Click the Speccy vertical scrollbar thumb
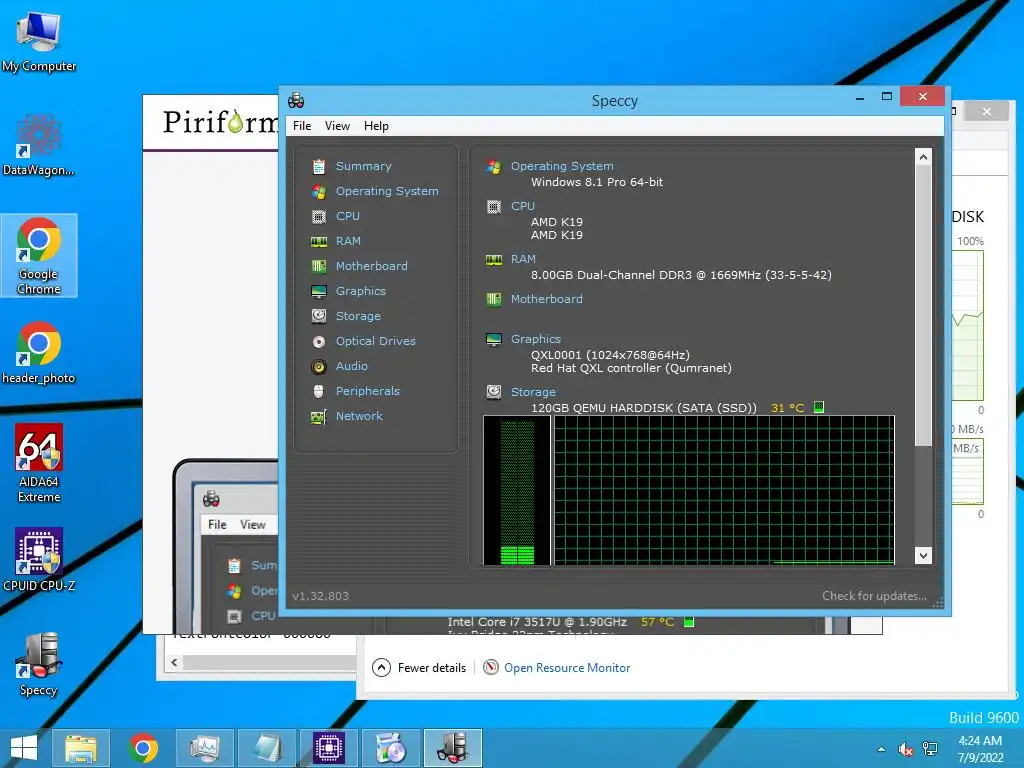1024x768 pixels. [923, 306]
